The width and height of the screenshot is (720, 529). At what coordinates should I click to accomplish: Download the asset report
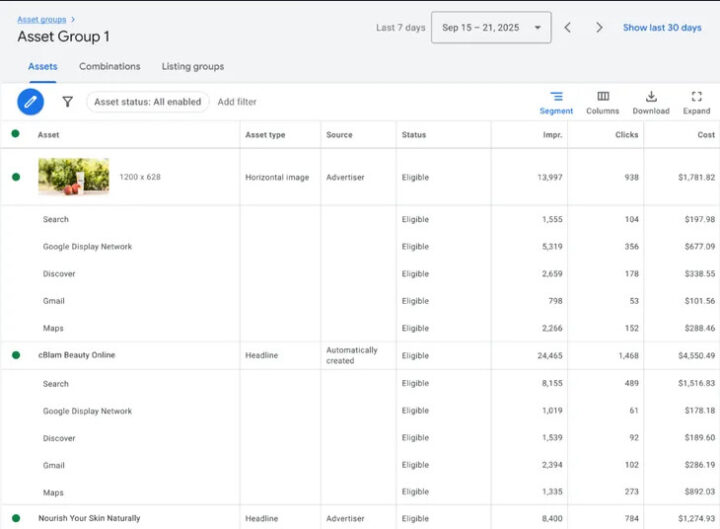click(x=651, y=102)
